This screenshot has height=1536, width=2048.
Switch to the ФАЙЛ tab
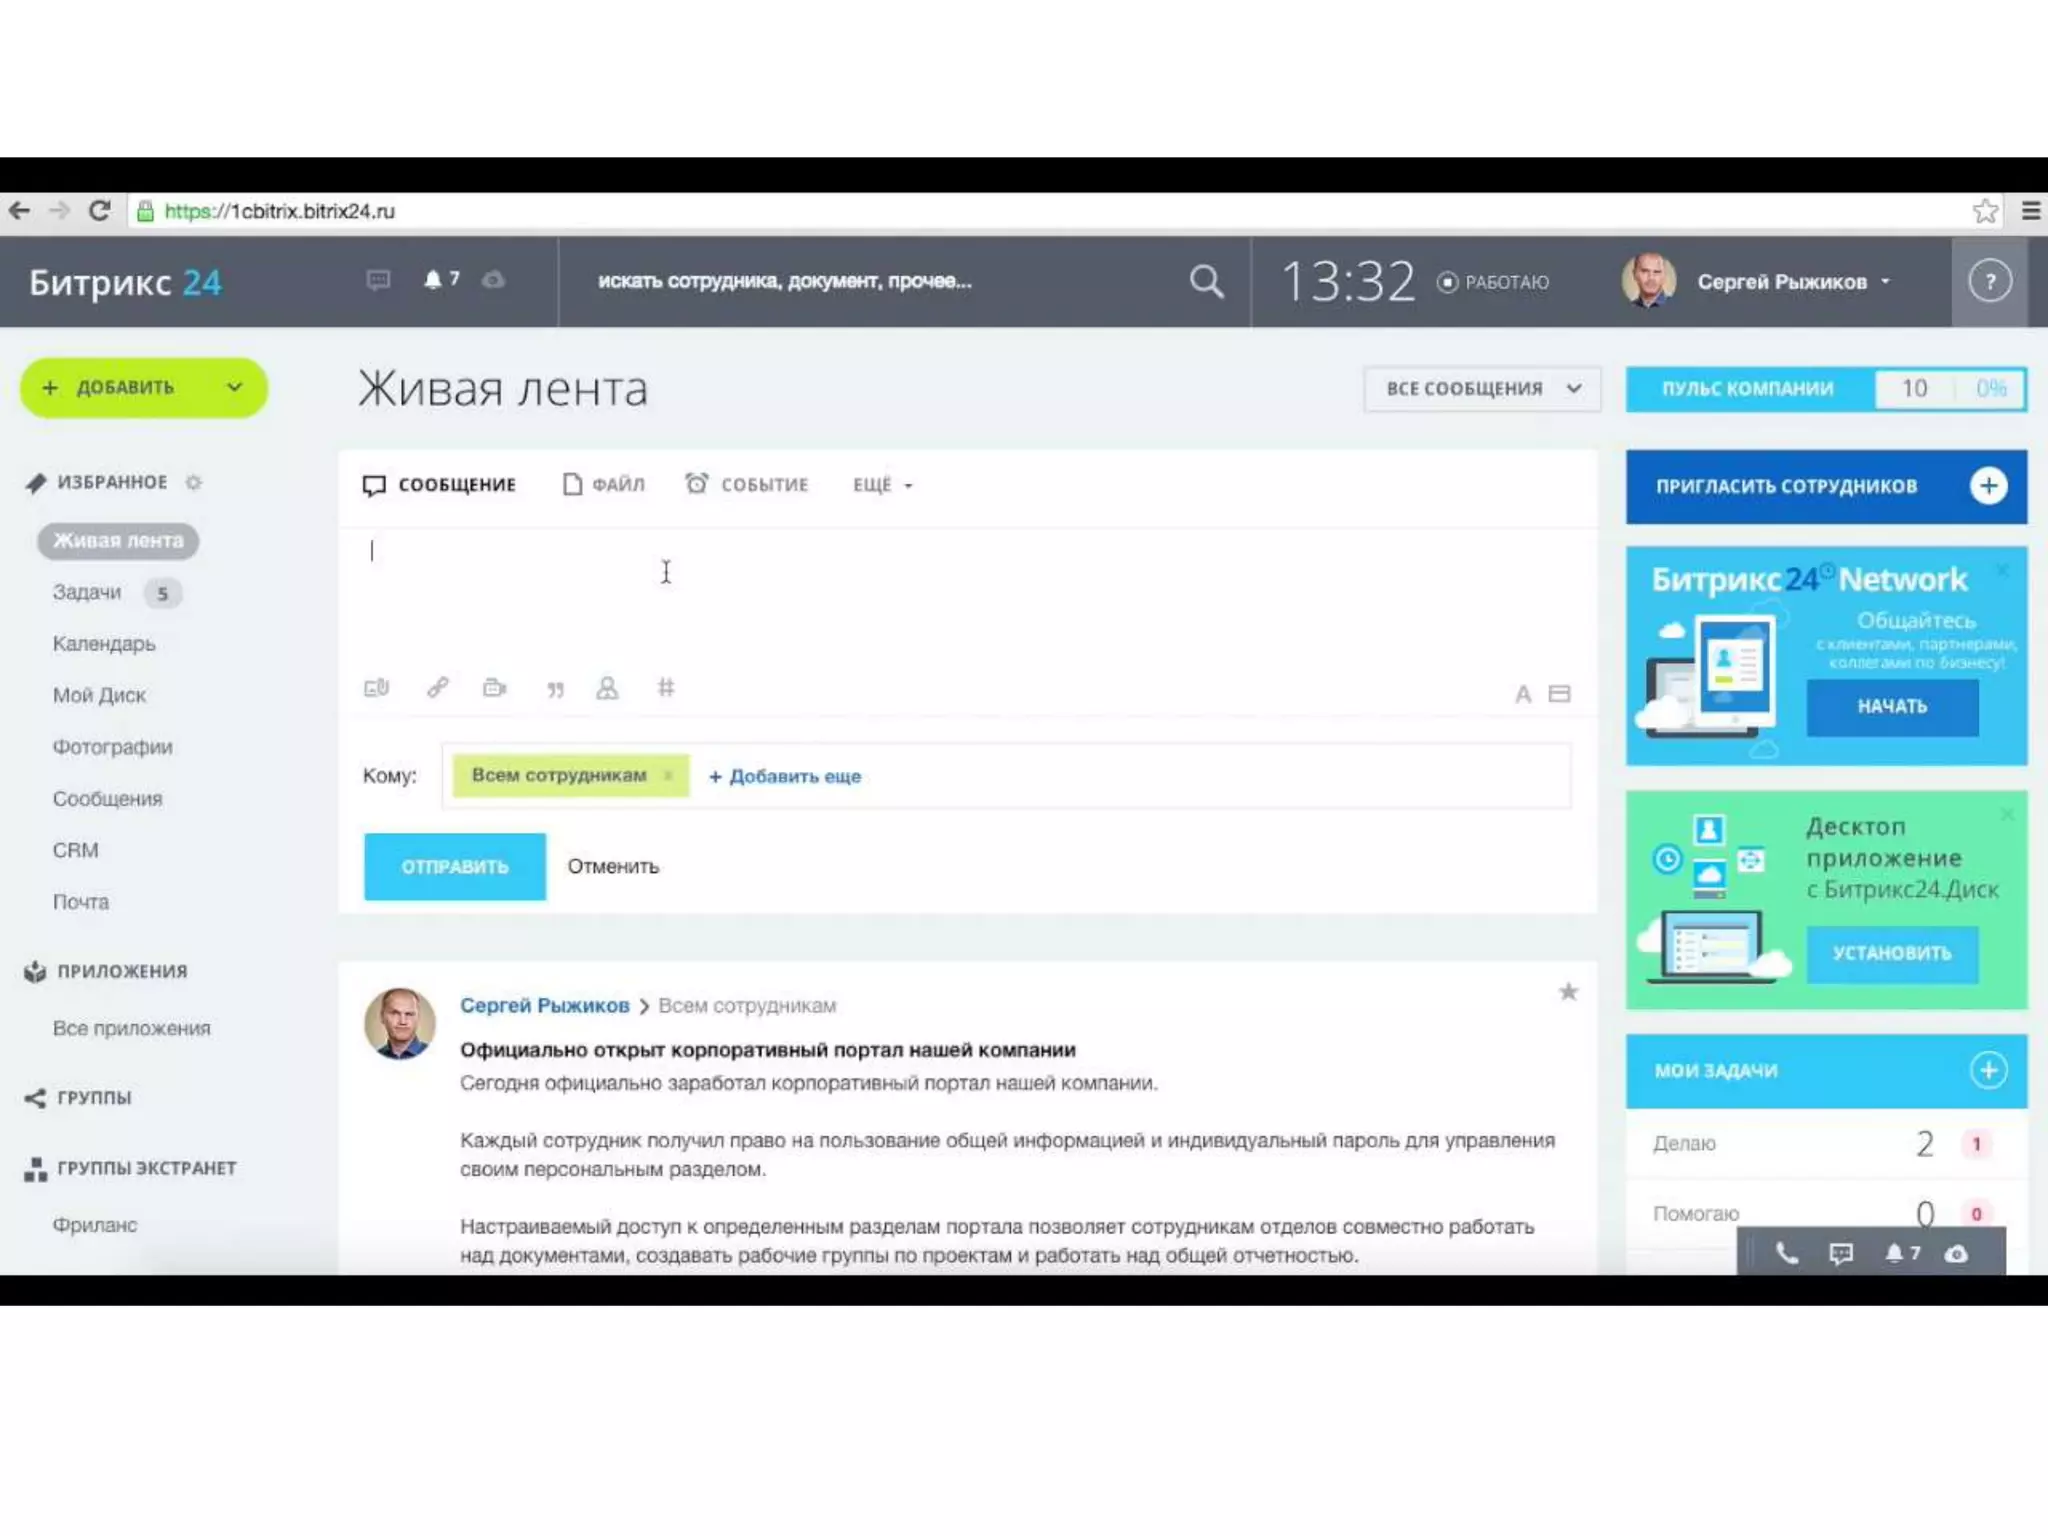click(x=604, y=485)
